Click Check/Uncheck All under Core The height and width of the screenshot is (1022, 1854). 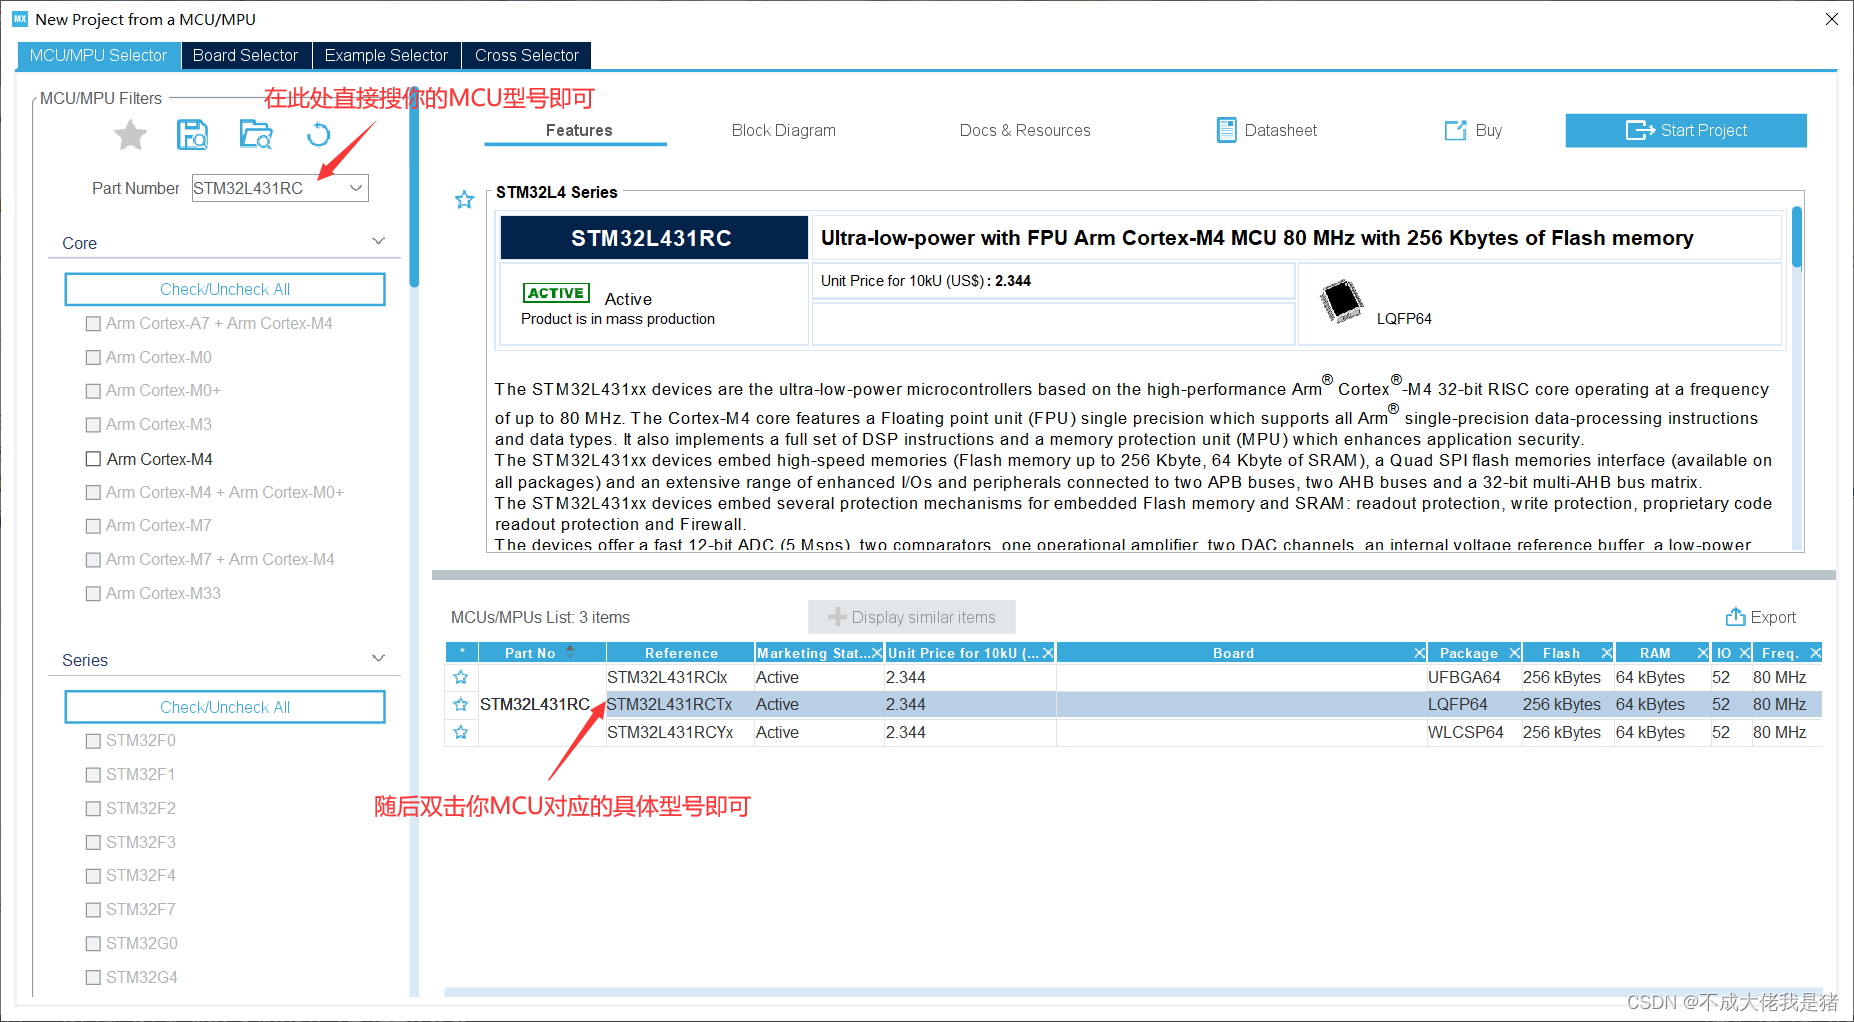225,289
